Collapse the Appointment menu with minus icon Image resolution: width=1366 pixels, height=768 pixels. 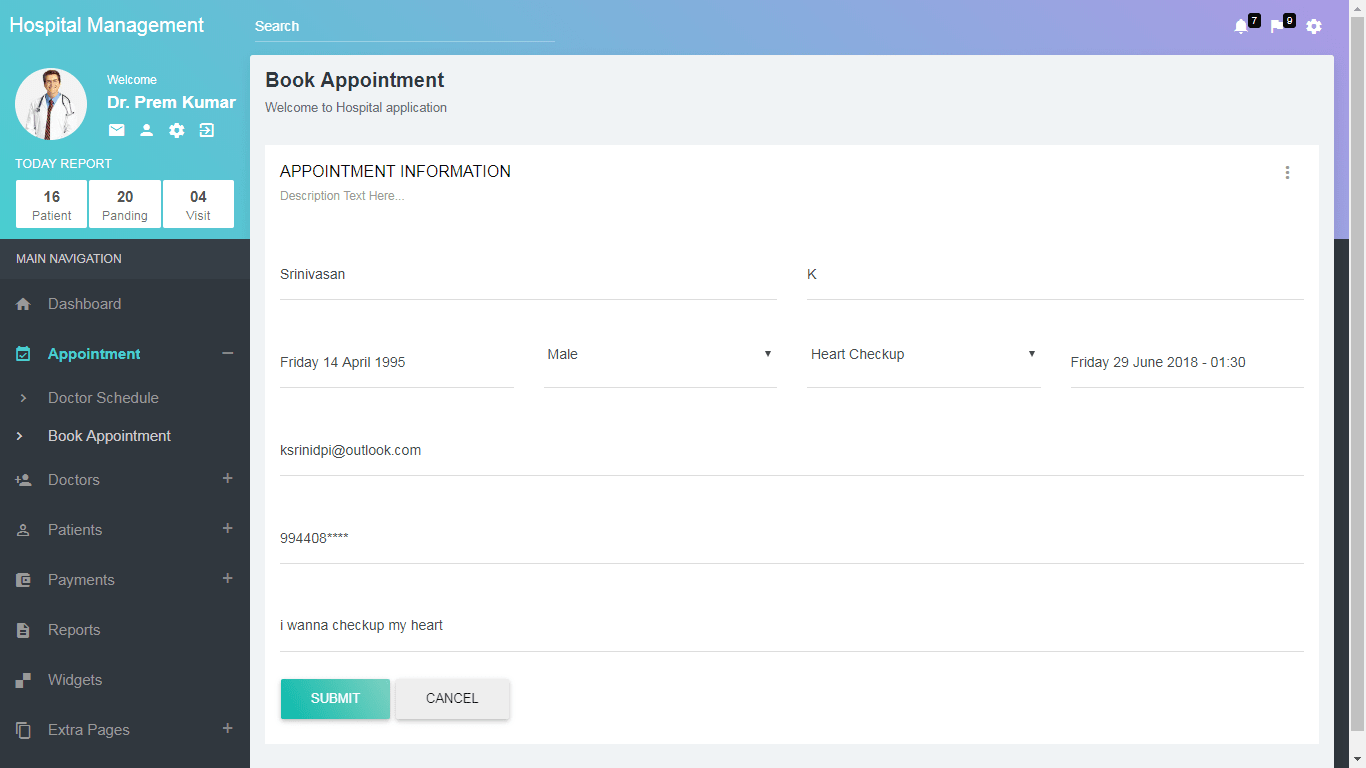[228, 353]
